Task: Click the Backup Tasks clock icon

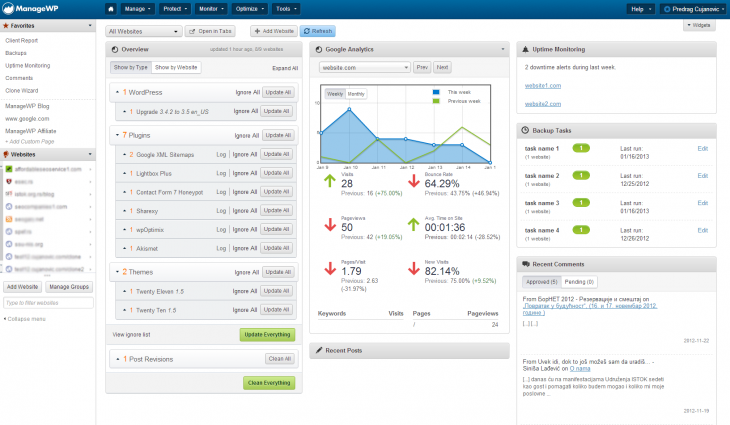Action: point(525,130)
